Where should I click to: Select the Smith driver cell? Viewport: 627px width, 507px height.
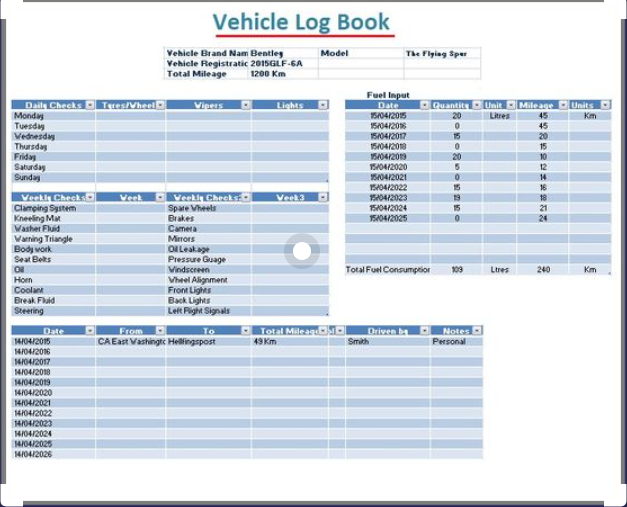pyautogui.click(x=387, y=341)
